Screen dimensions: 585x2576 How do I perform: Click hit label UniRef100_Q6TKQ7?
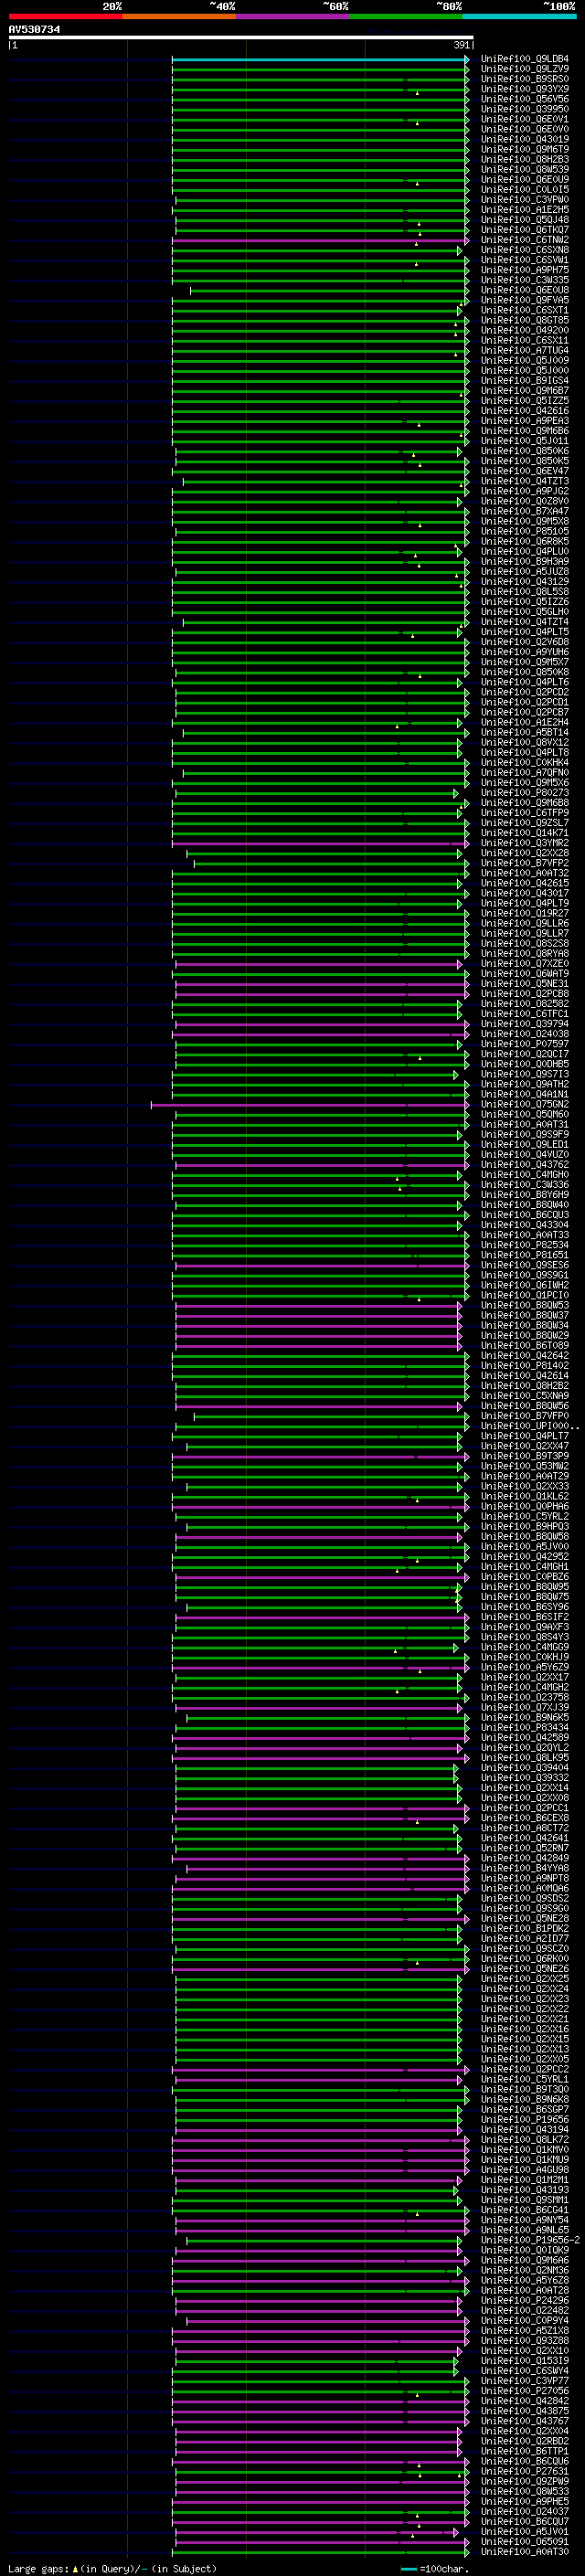point(525,230)
